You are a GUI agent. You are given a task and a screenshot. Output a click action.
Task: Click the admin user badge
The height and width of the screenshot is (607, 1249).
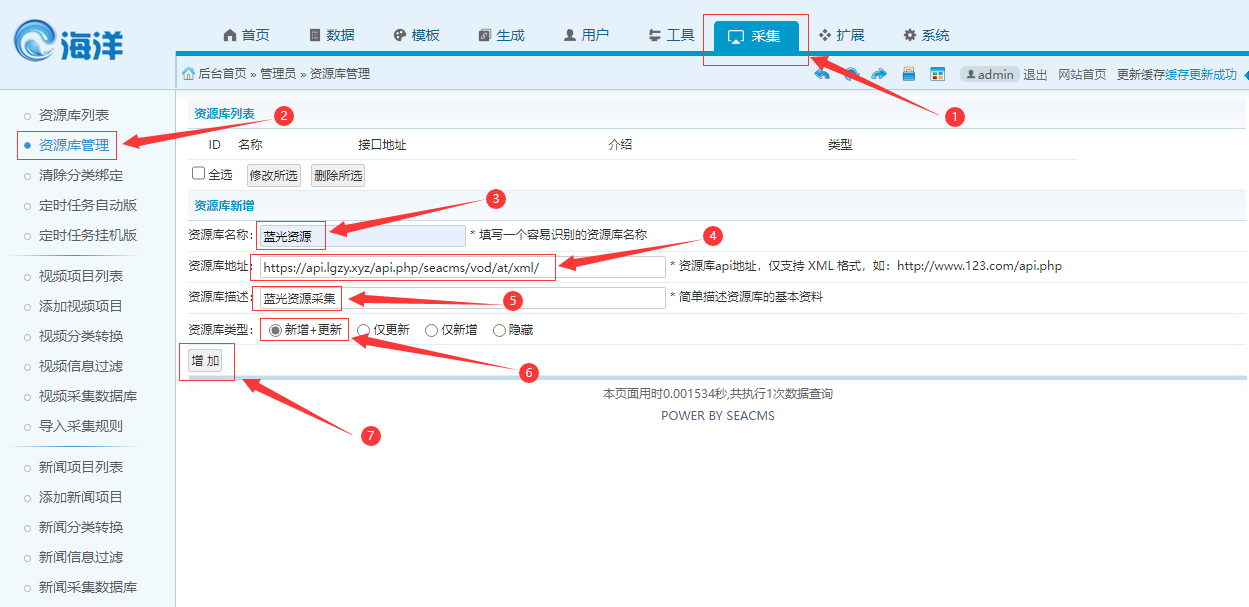(988, 74)
